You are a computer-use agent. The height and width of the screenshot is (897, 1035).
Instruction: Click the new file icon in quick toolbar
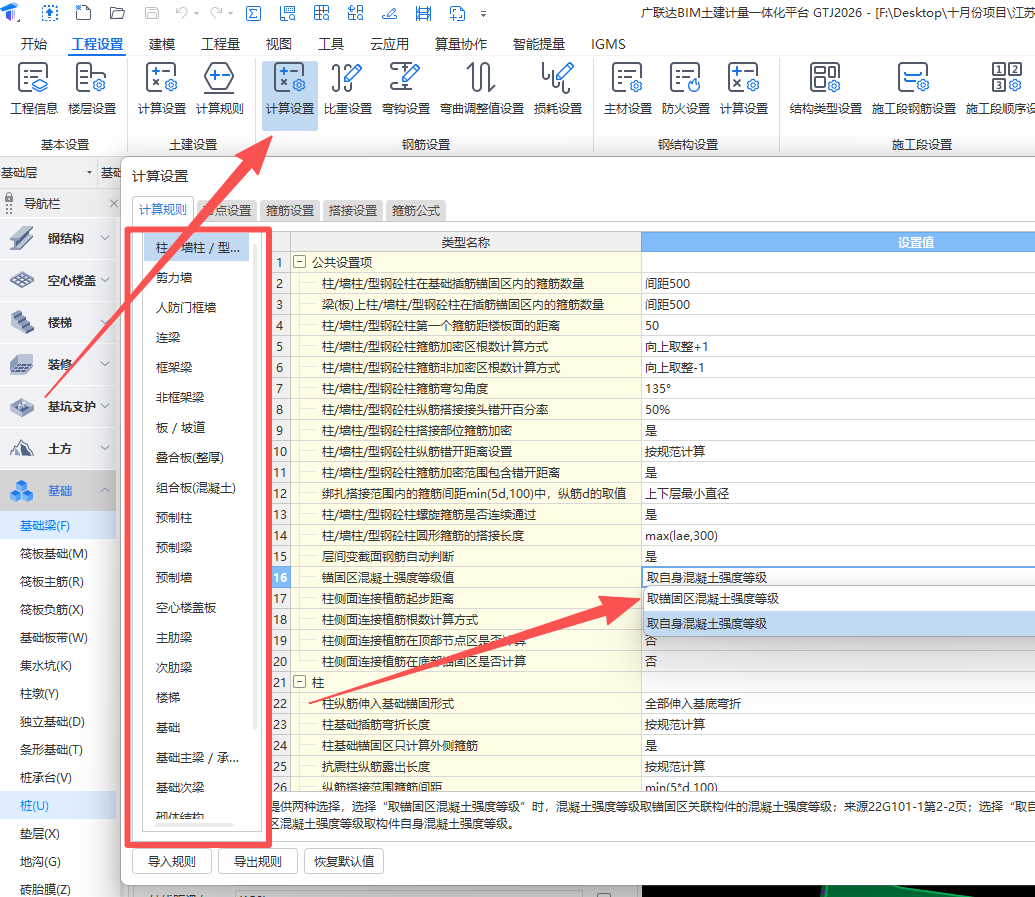(x=83, y=13)
